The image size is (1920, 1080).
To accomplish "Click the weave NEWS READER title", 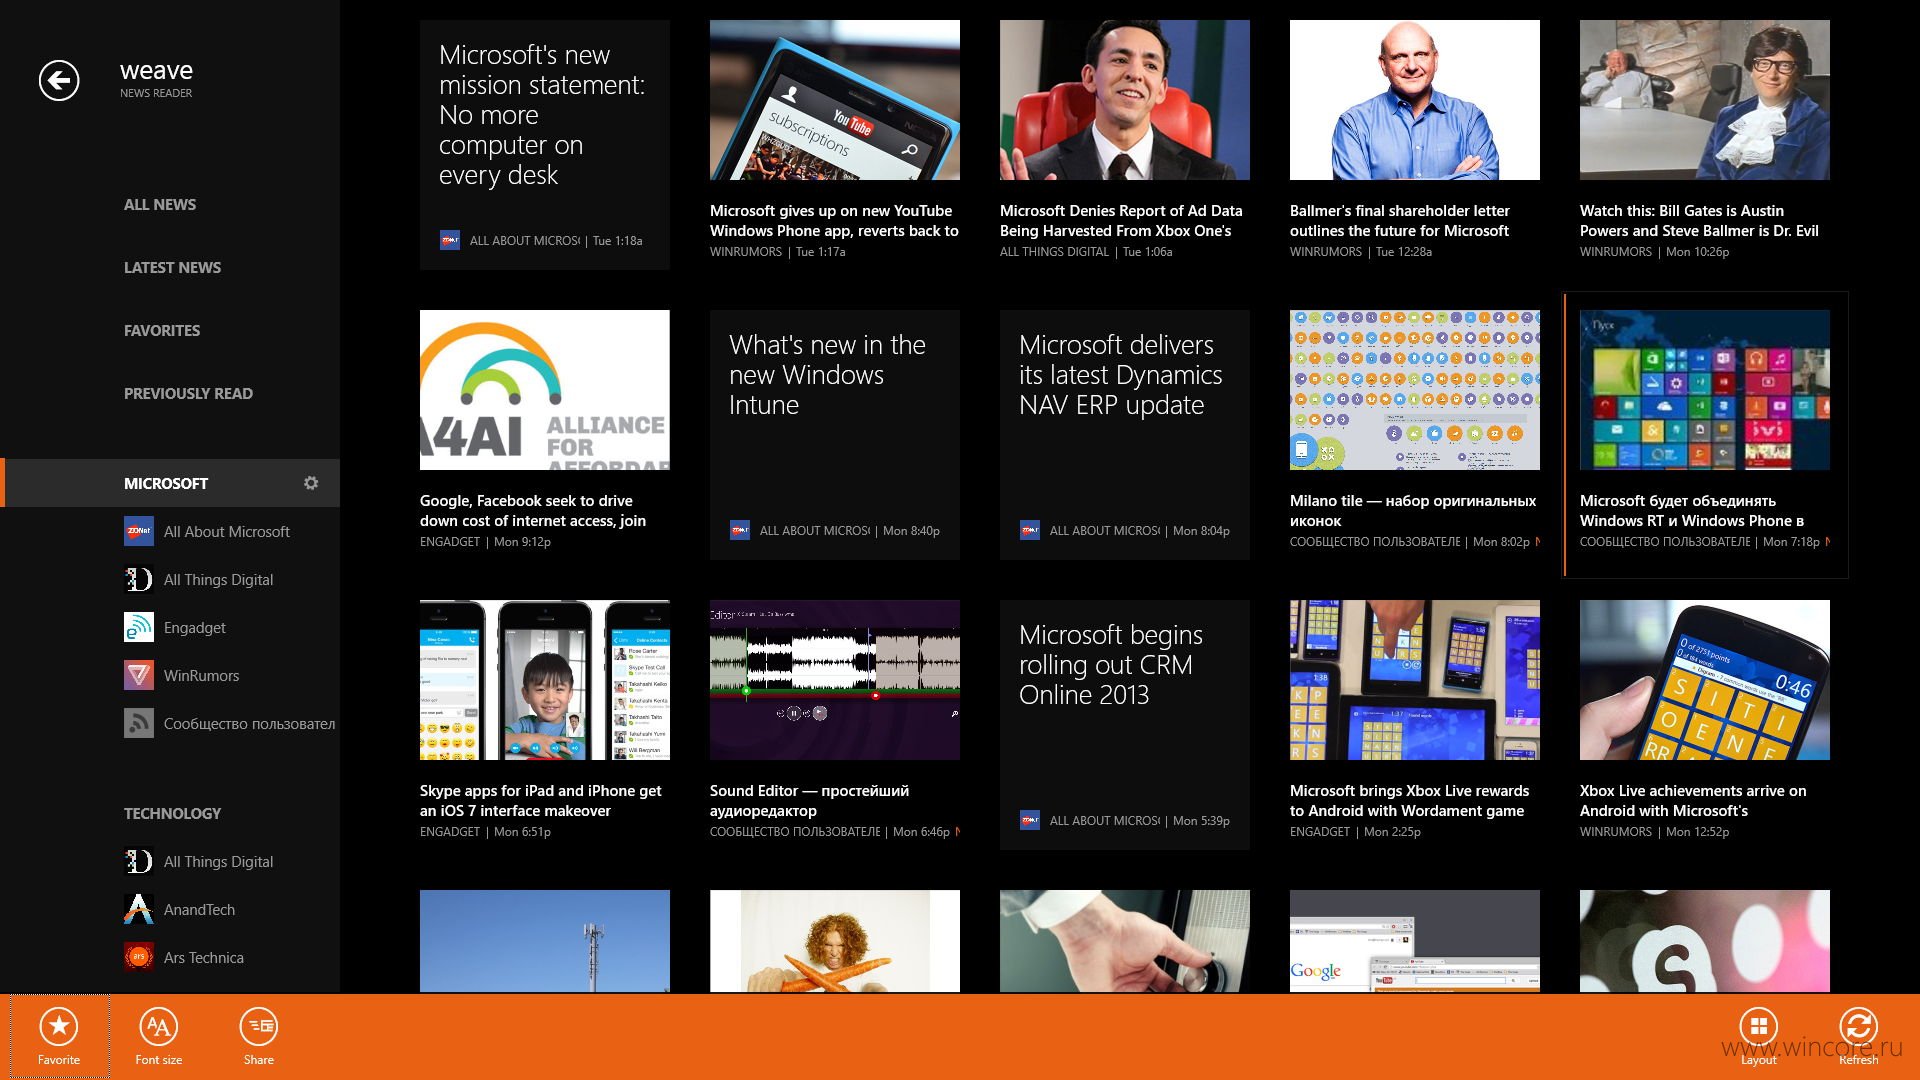I will pos(156,79).
